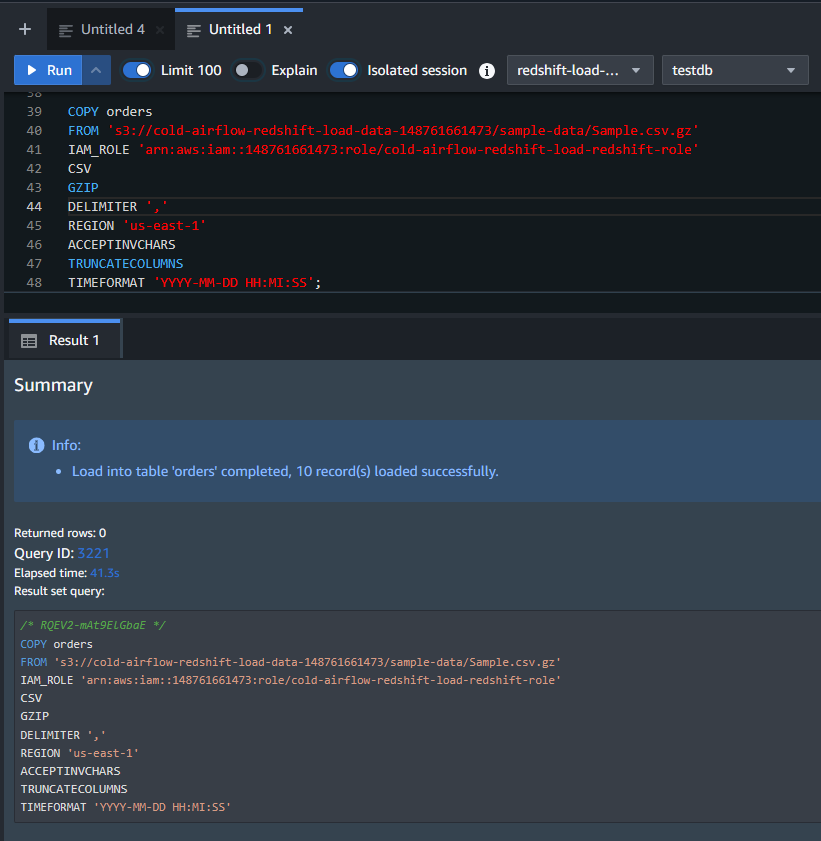Switch to the Untitled 4 tab
821x841 pixels.
(x=112, y=30)
